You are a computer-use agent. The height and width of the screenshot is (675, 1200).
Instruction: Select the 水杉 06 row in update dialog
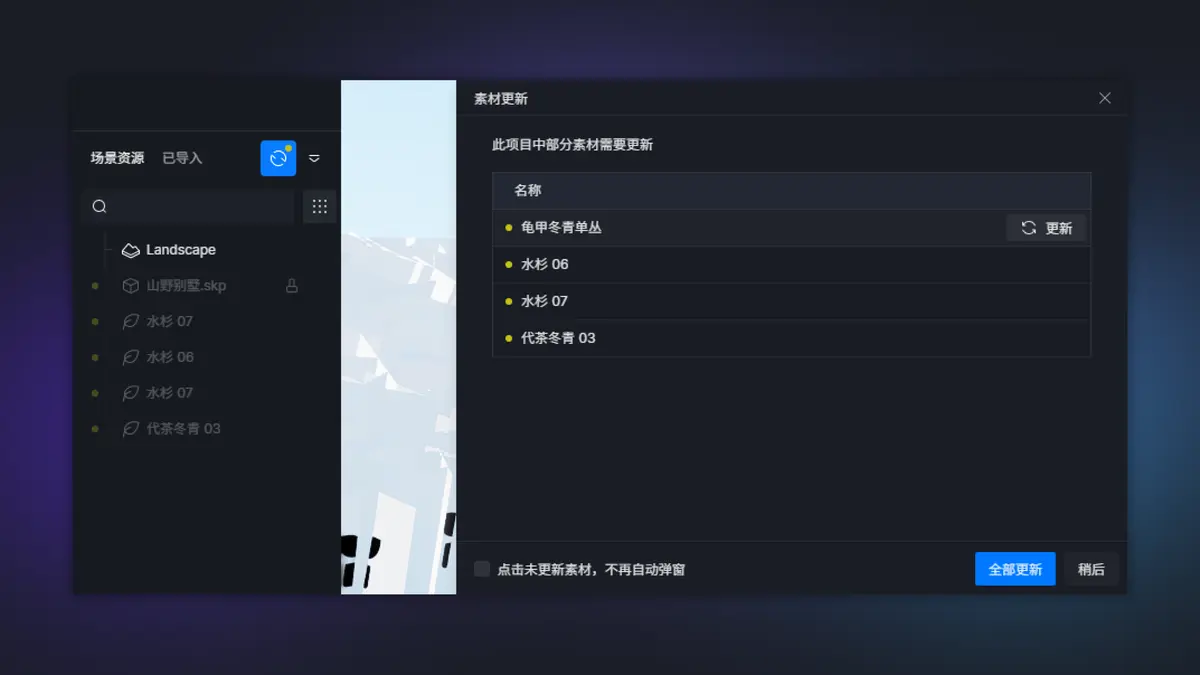coord(791,264)
